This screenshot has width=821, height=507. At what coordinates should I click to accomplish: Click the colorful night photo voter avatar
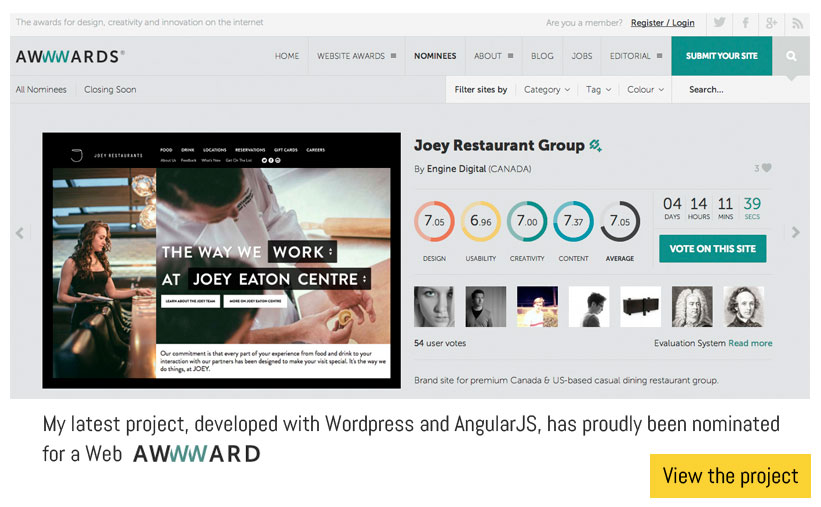coord(537,306)
